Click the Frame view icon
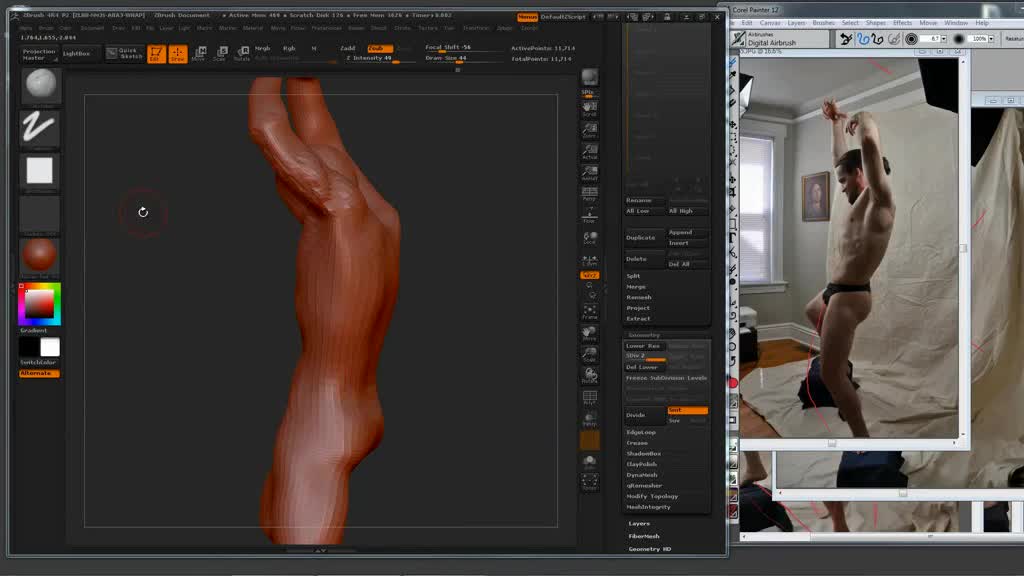The width and height of the screenshot is (1024, 576). 589,312
